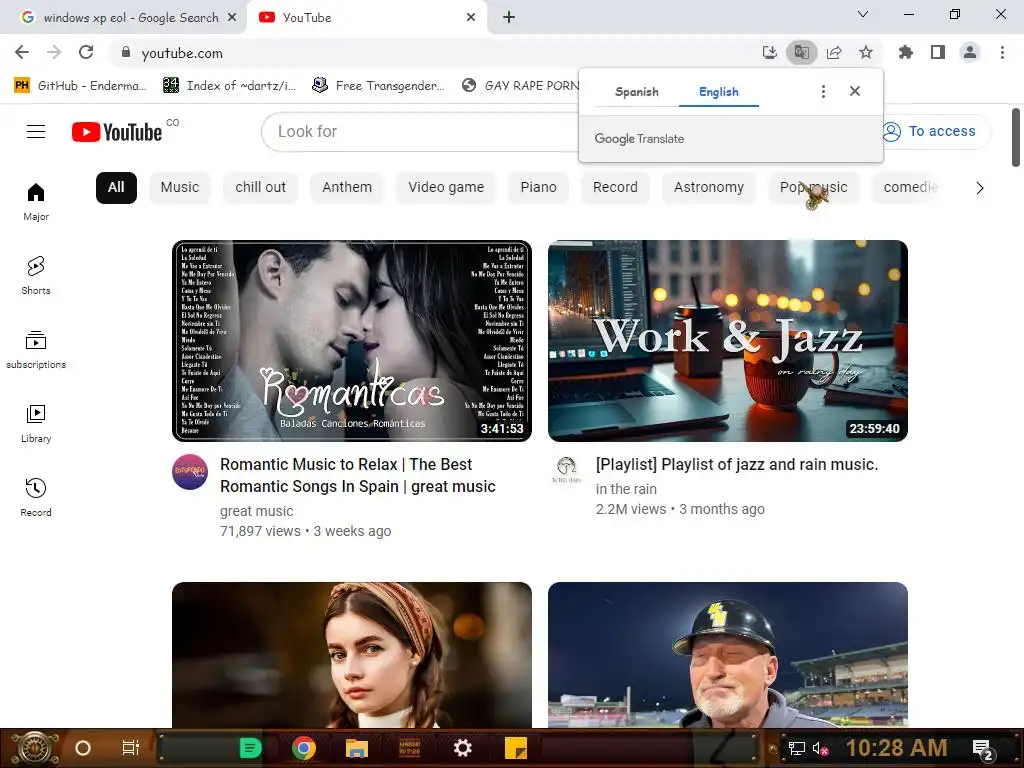Navigate back with the browser arrow
1024x768 pixels.
tap(22, 52)
